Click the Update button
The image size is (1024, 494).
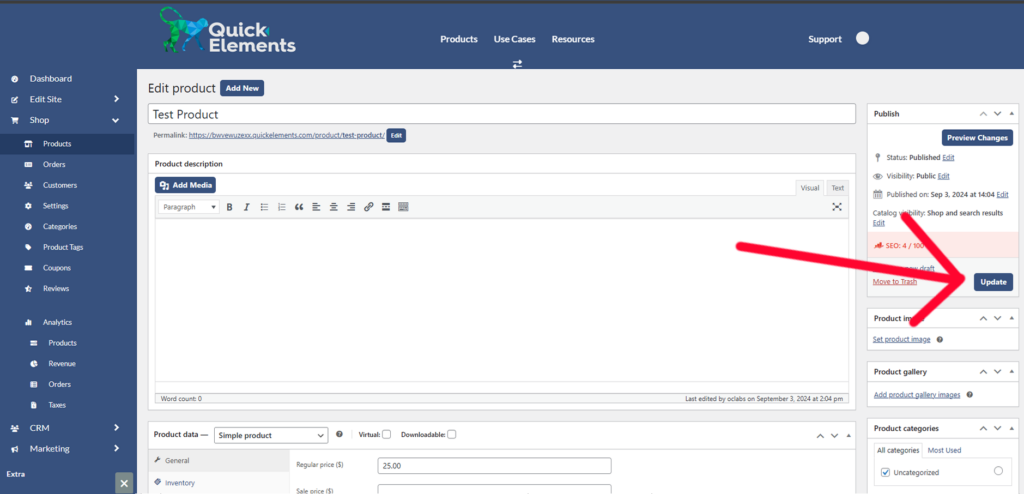(x=993, y=282)
